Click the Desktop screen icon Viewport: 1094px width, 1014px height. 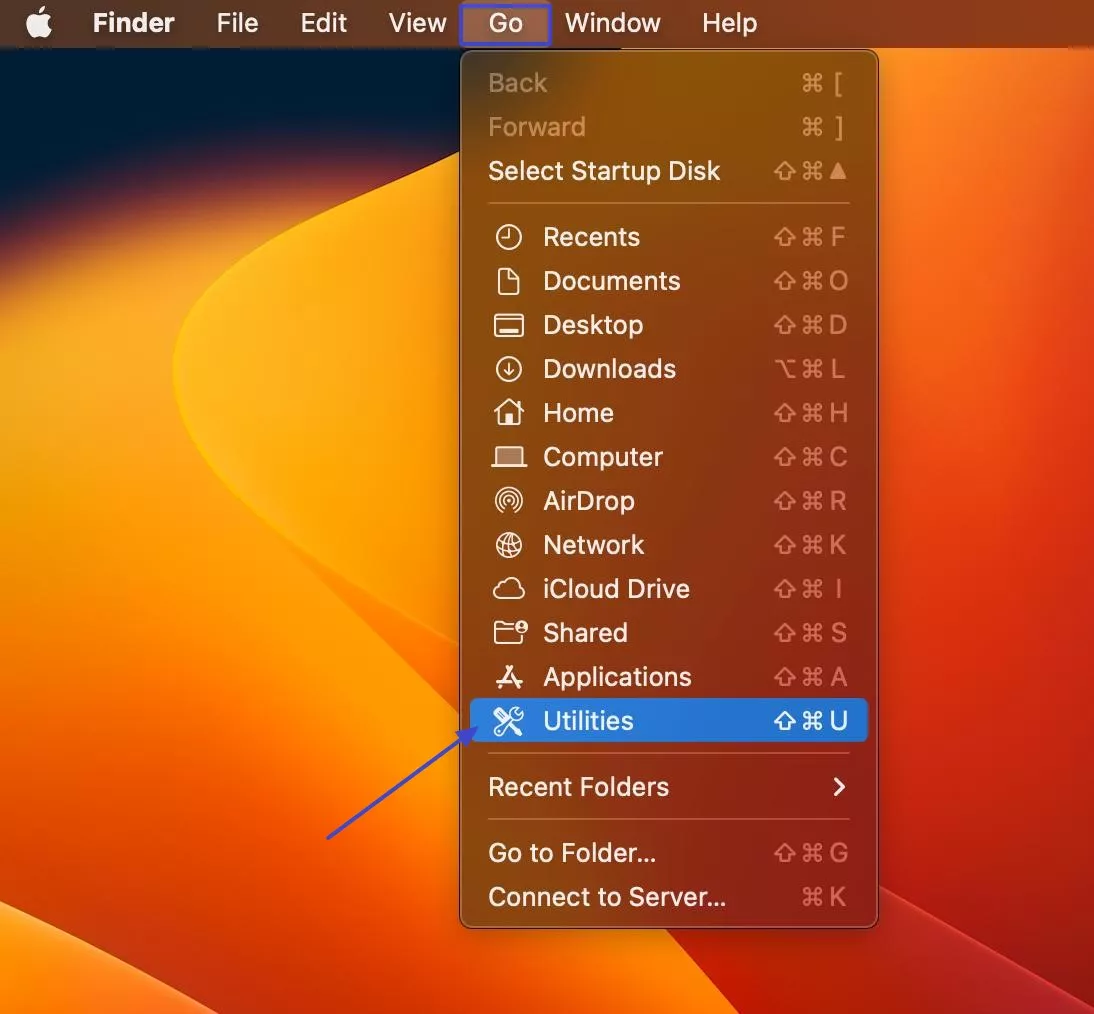click(x=509, y=325)
